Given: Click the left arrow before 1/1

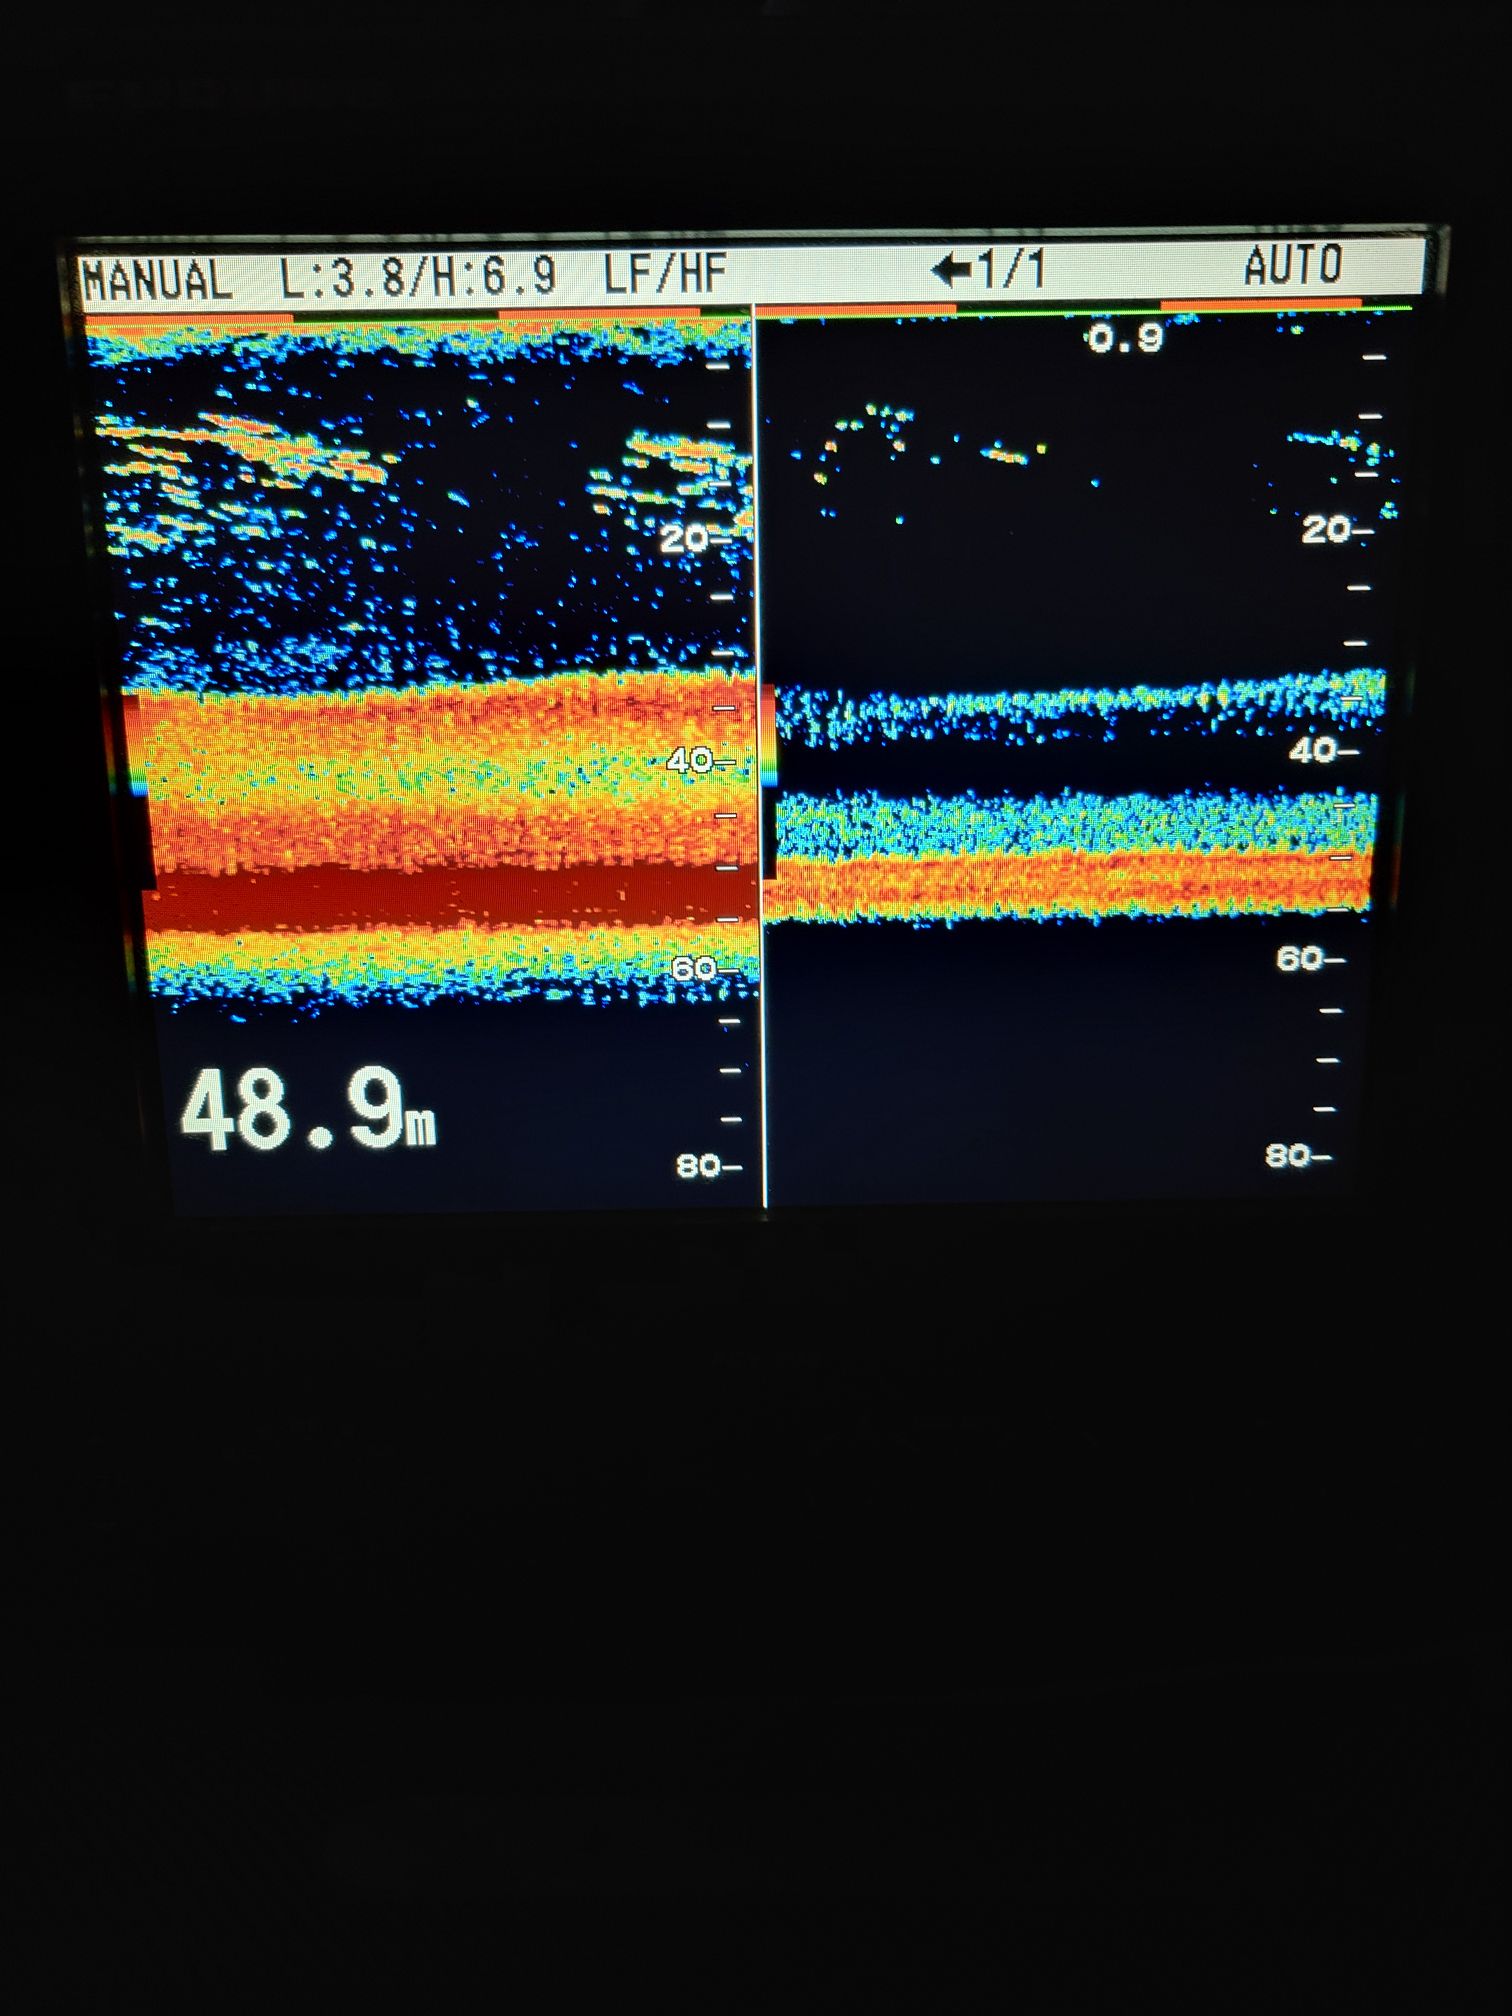Looking at the screenshot, I should (x=951, y=270).
